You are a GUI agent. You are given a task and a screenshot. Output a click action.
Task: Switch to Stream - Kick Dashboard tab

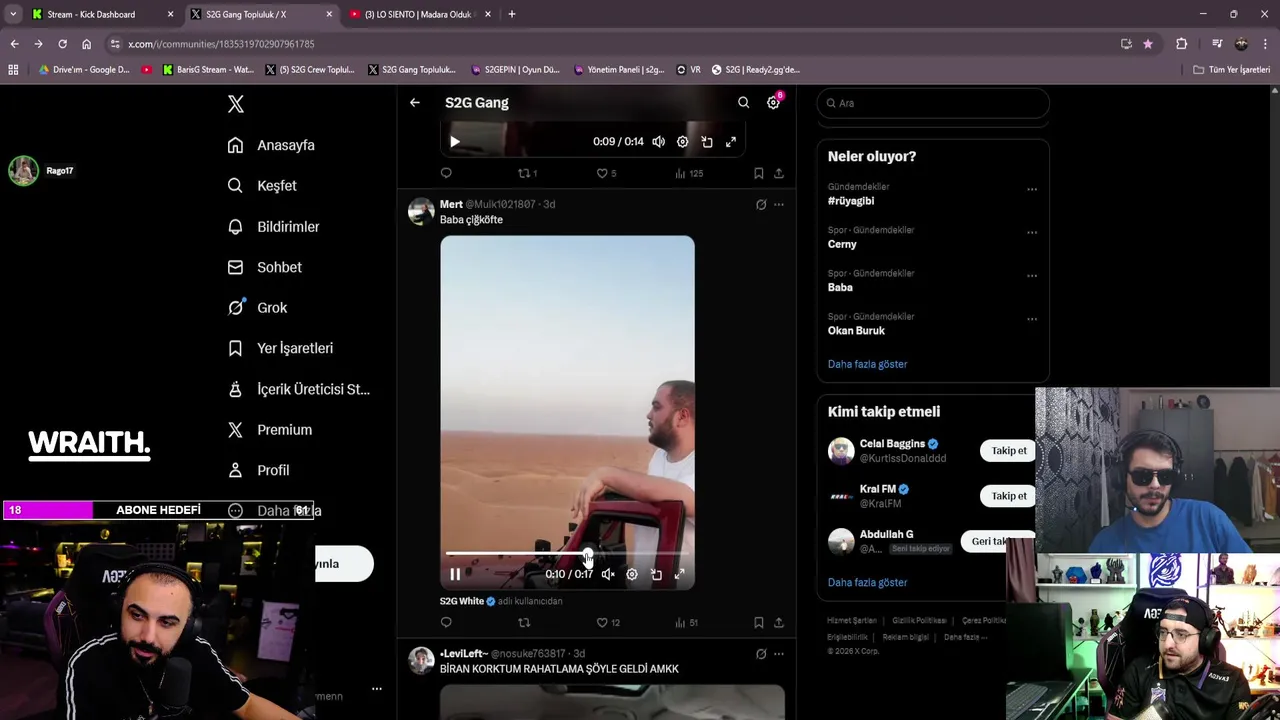(102, 14)
